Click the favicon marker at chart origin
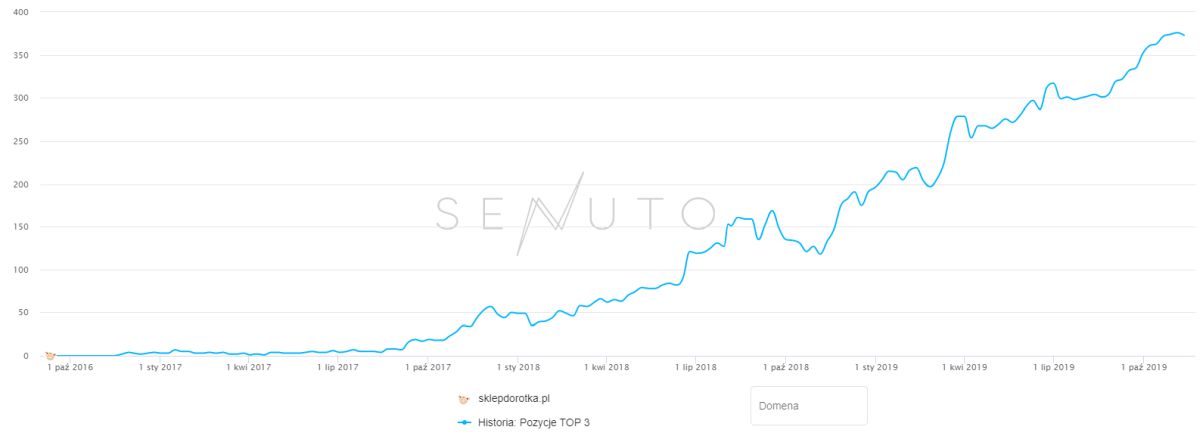Screen dimensions: 1200x433 [49, 355]
